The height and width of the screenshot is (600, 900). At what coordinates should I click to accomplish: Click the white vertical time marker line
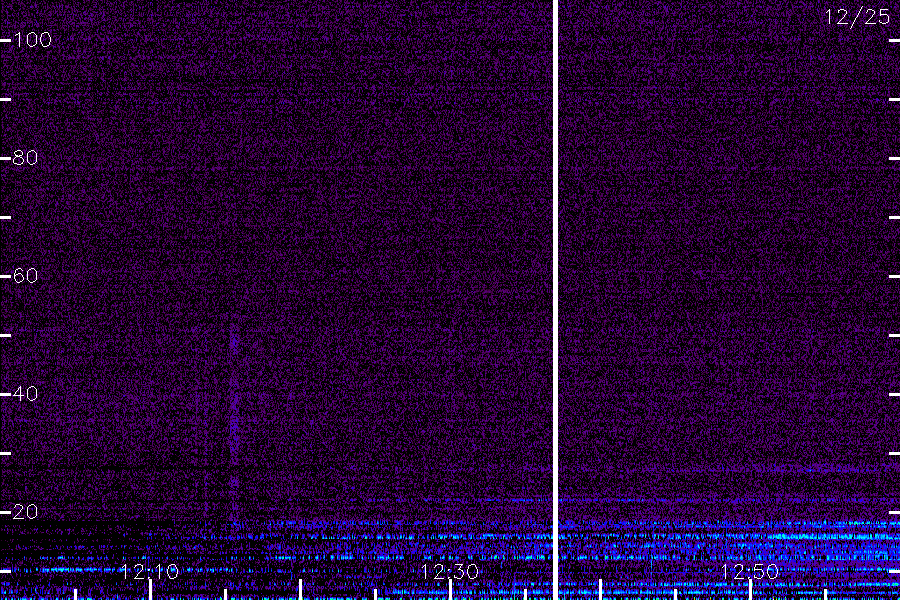tap(555, 300)
